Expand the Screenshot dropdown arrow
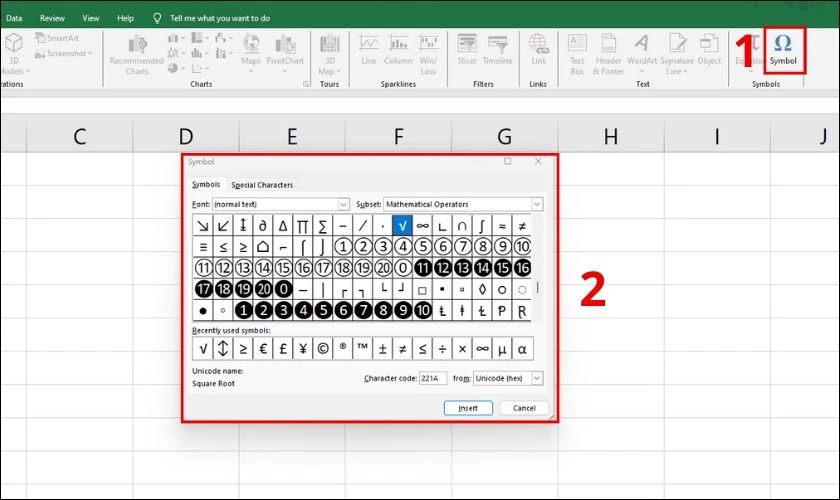 [x=90, y=54]
